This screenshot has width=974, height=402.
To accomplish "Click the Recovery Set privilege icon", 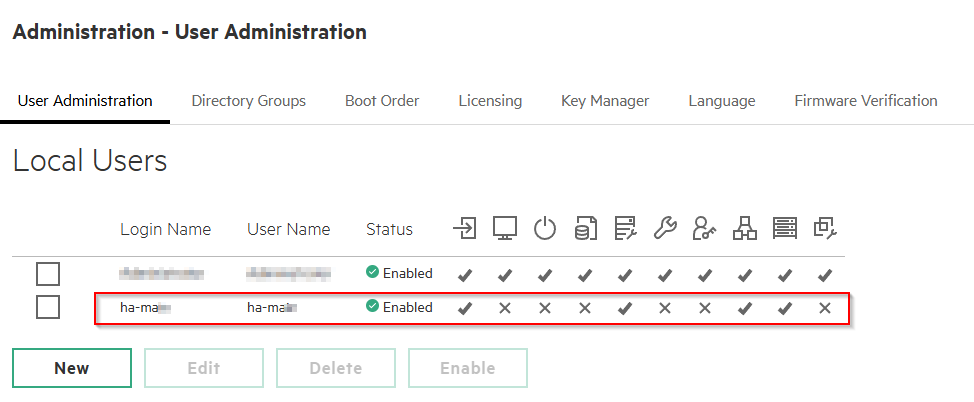I will pos(825,229).
